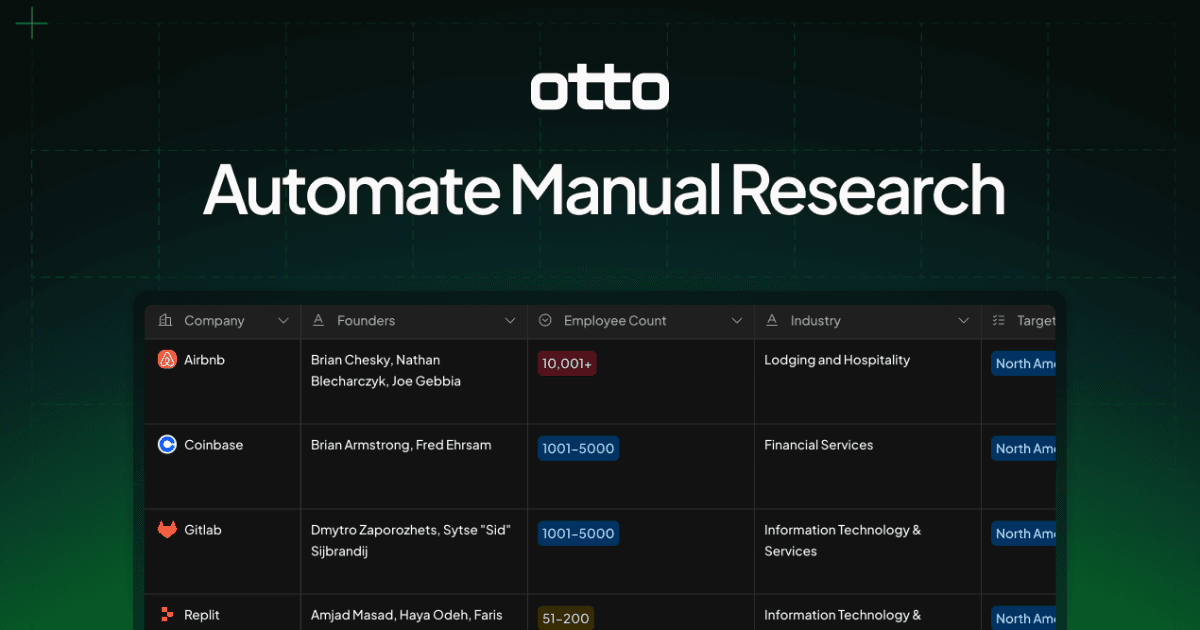Expand the Industry column dropdown chevron
Image resolution: width=1200 pixels, height=630 pixels.
coord(963,321)
